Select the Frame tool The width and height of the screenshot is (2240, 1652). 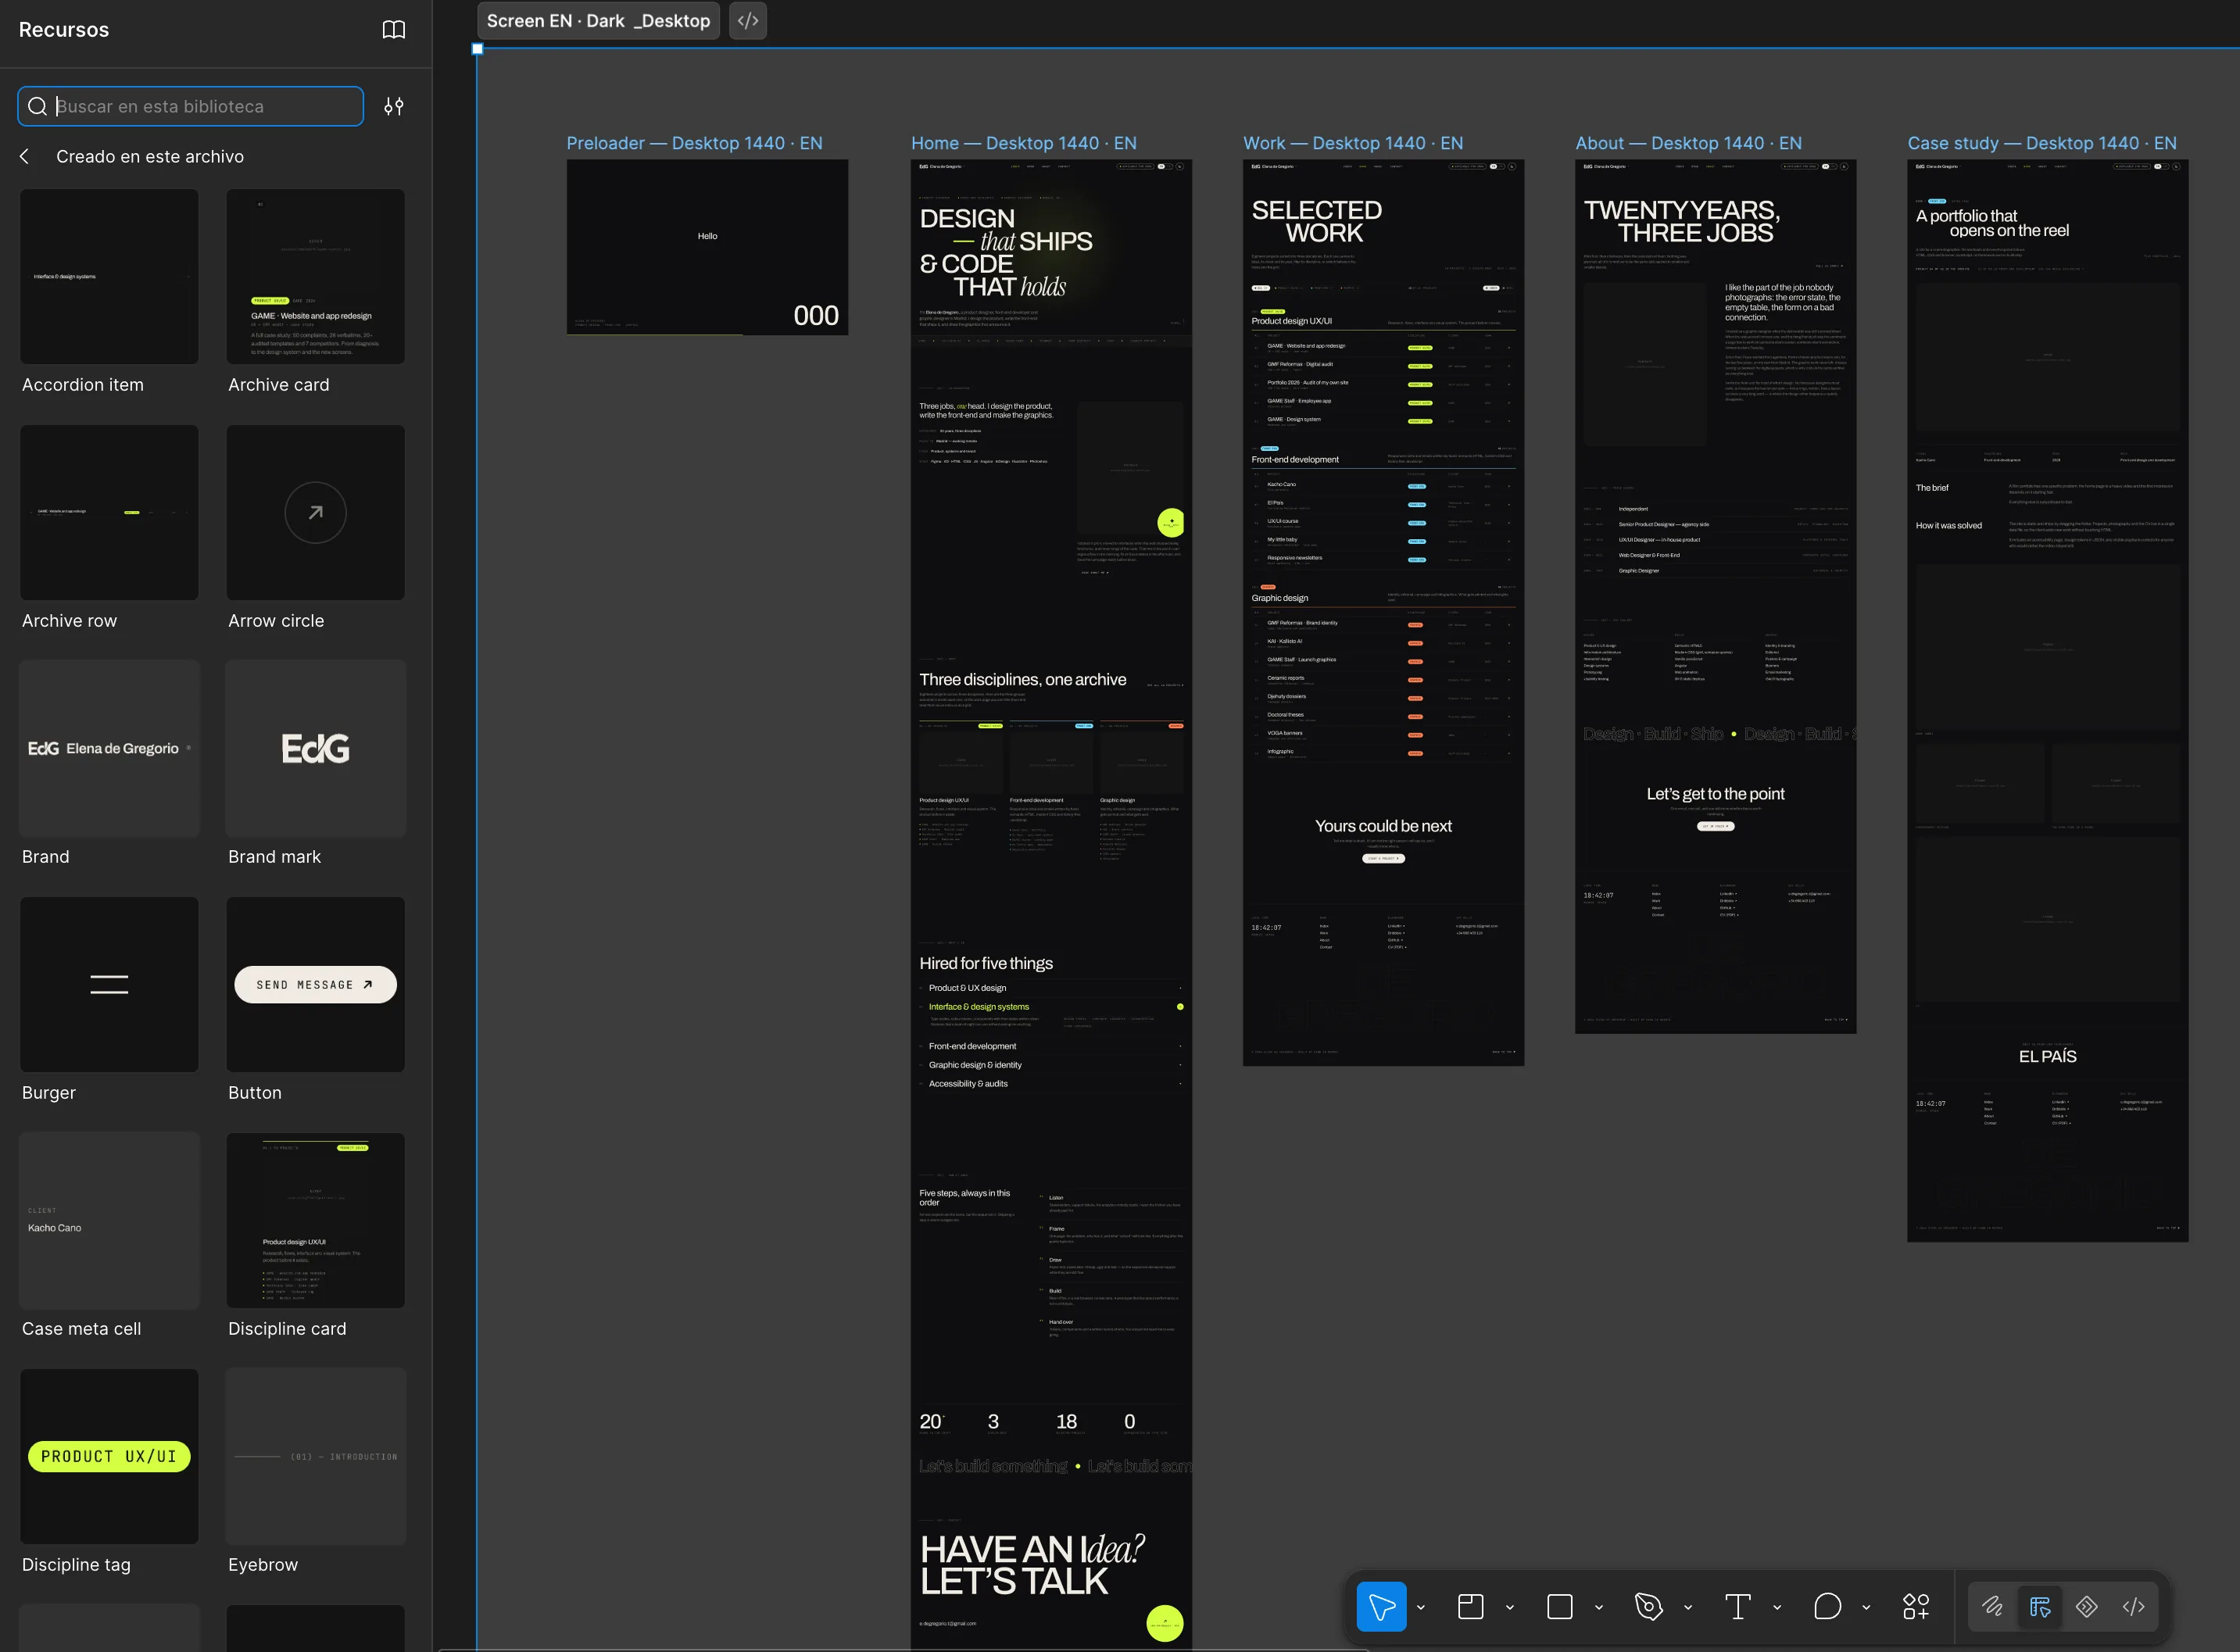pyautogui.click(x=1470, y=1606)
